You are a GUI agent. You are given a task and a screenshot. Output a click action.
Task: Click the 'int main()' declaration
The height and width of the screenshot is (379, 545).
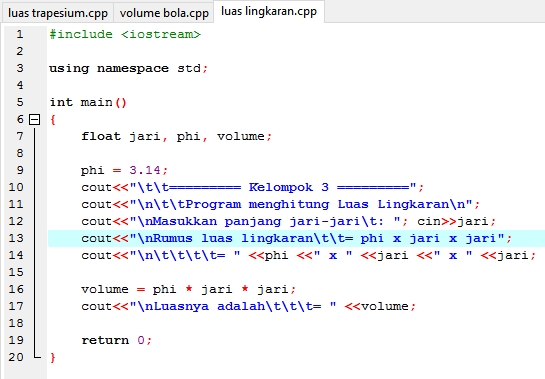coord(88,103)
